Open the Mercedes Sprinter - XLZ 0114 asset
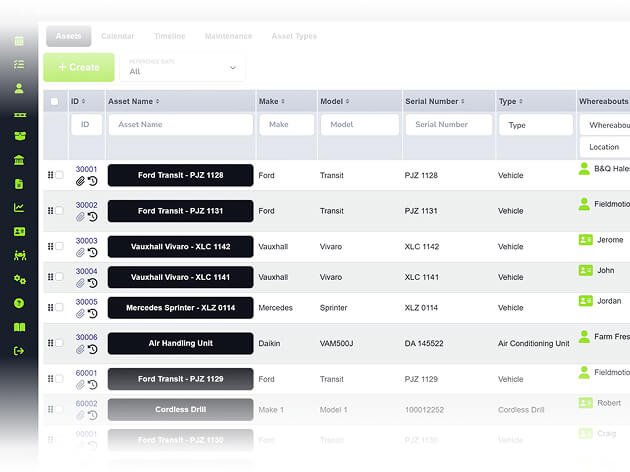Viewport: 630px width, 472px height. click(x=180, y=308)
